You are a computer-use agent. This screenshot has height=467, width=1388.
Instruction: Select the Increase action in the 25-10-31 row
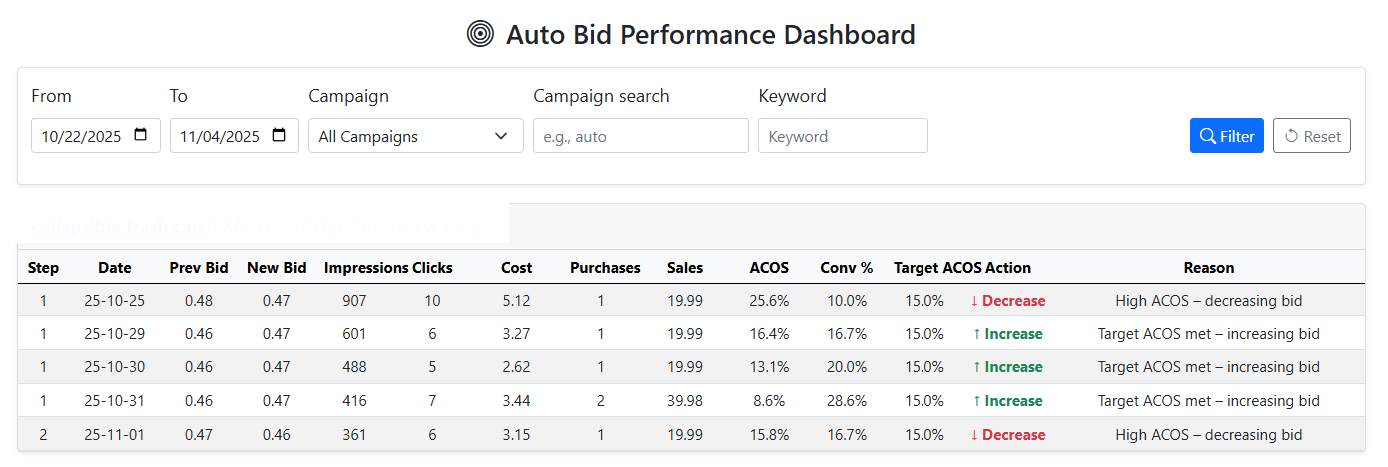coord(1012,401)
